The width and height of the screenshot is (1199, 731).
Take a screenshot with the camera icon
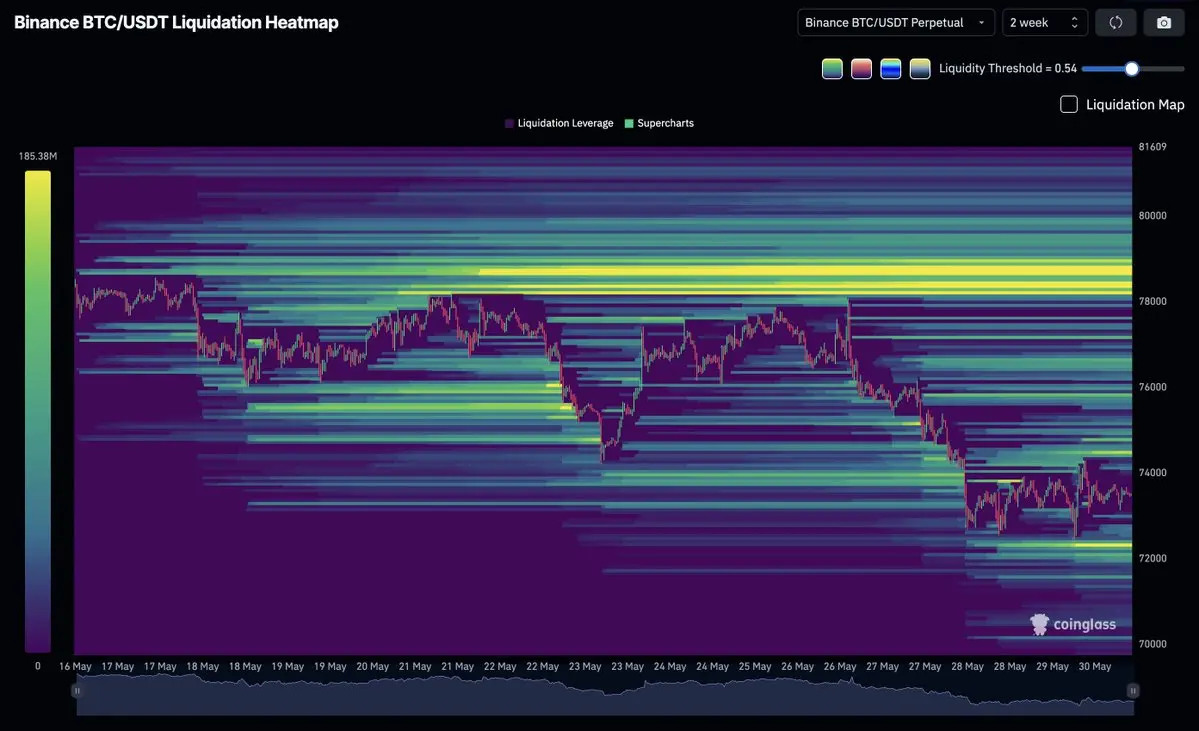point(1164,23)
